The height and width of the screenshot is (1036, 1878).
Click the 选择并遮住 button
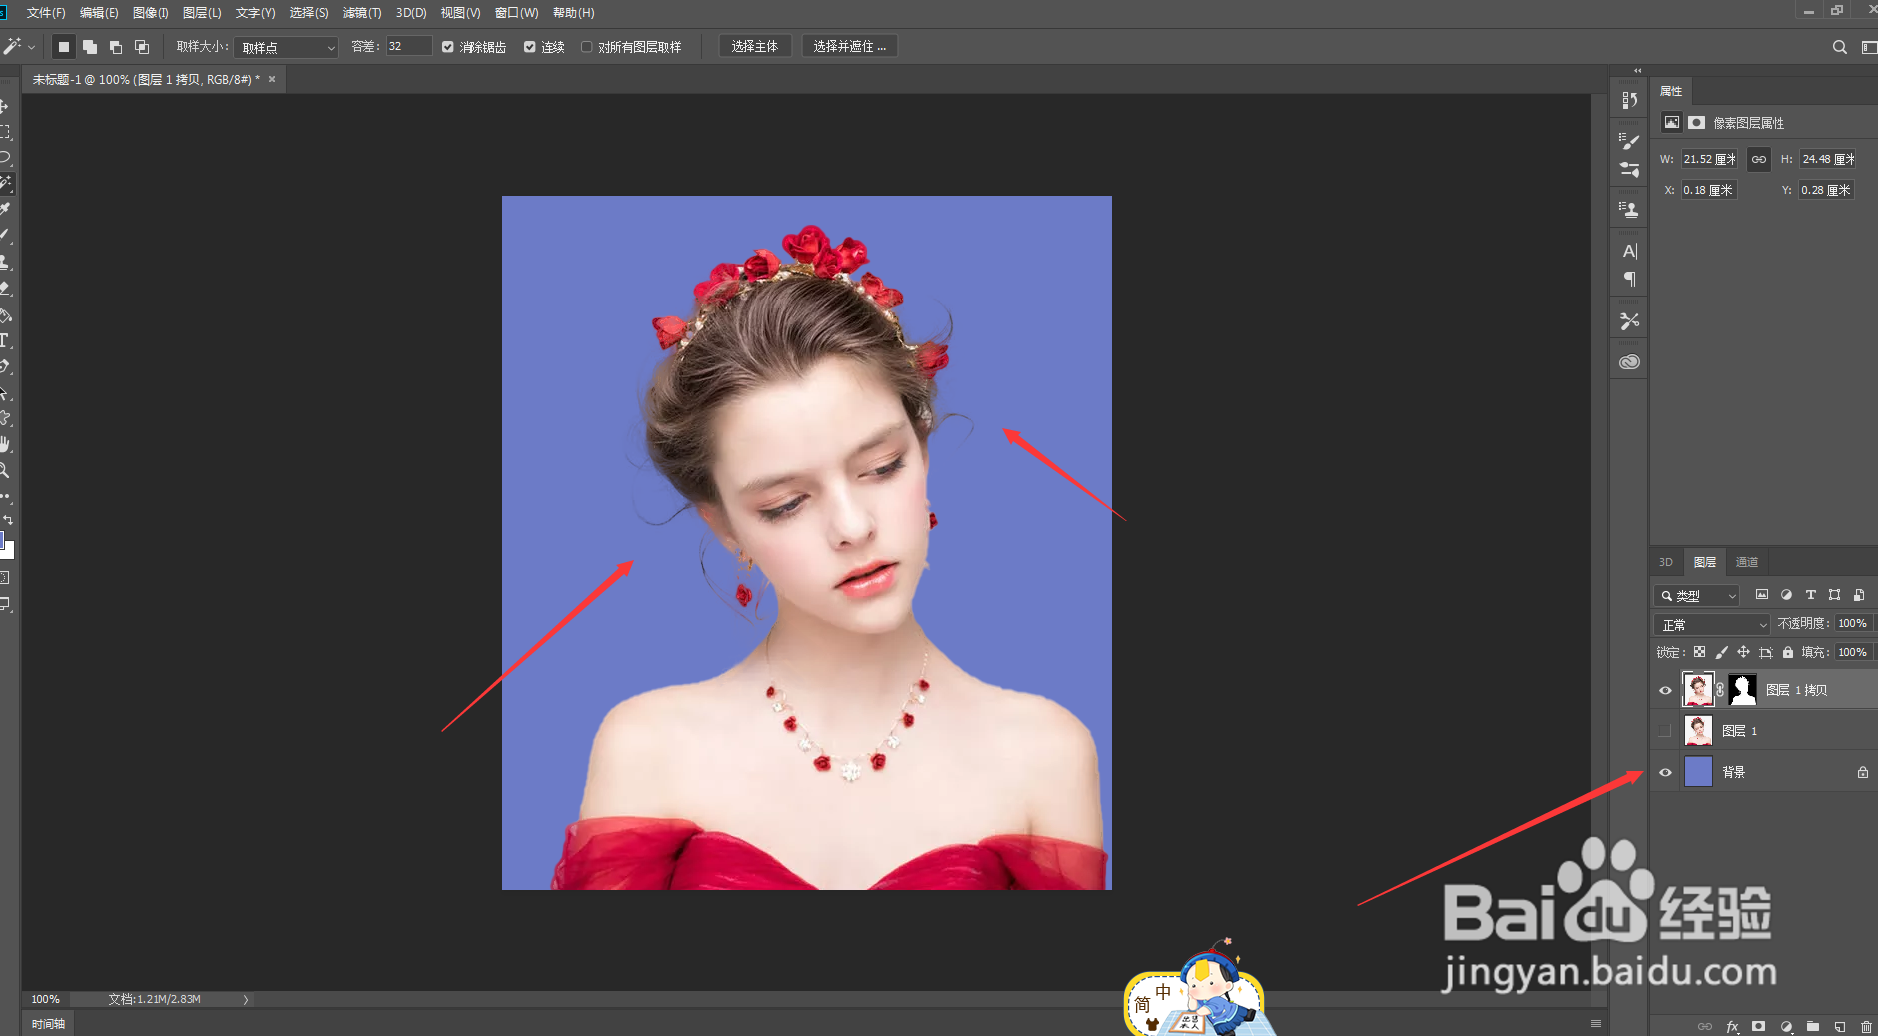(x=850, y=47)
